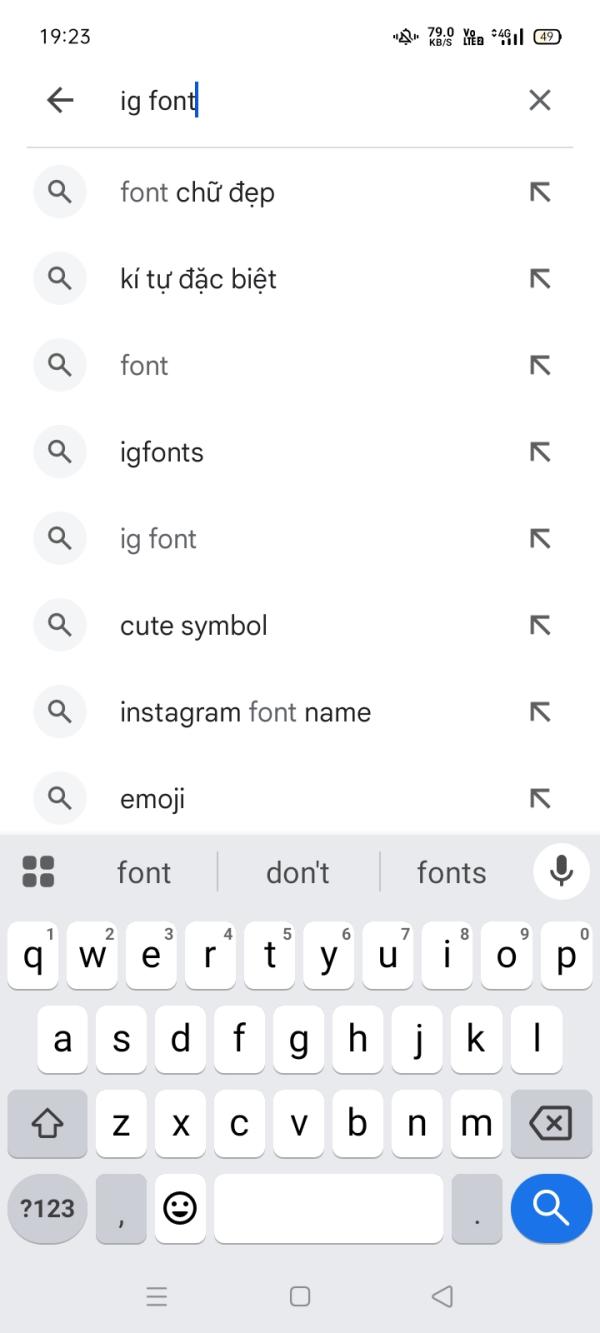
Task: Switch to the ?123 symbols keyboard
Action: [47, 1208]
